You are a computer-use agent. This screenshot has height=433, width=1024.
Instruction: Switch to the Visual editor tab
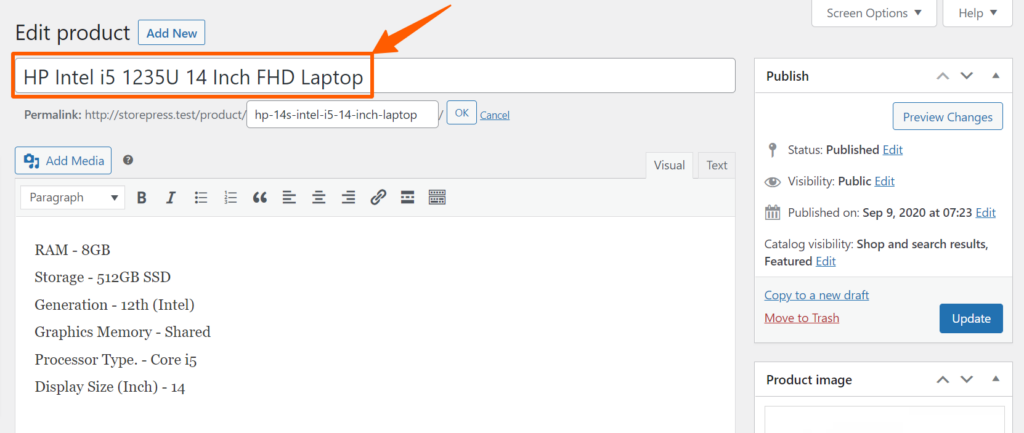tap(669, 165)
